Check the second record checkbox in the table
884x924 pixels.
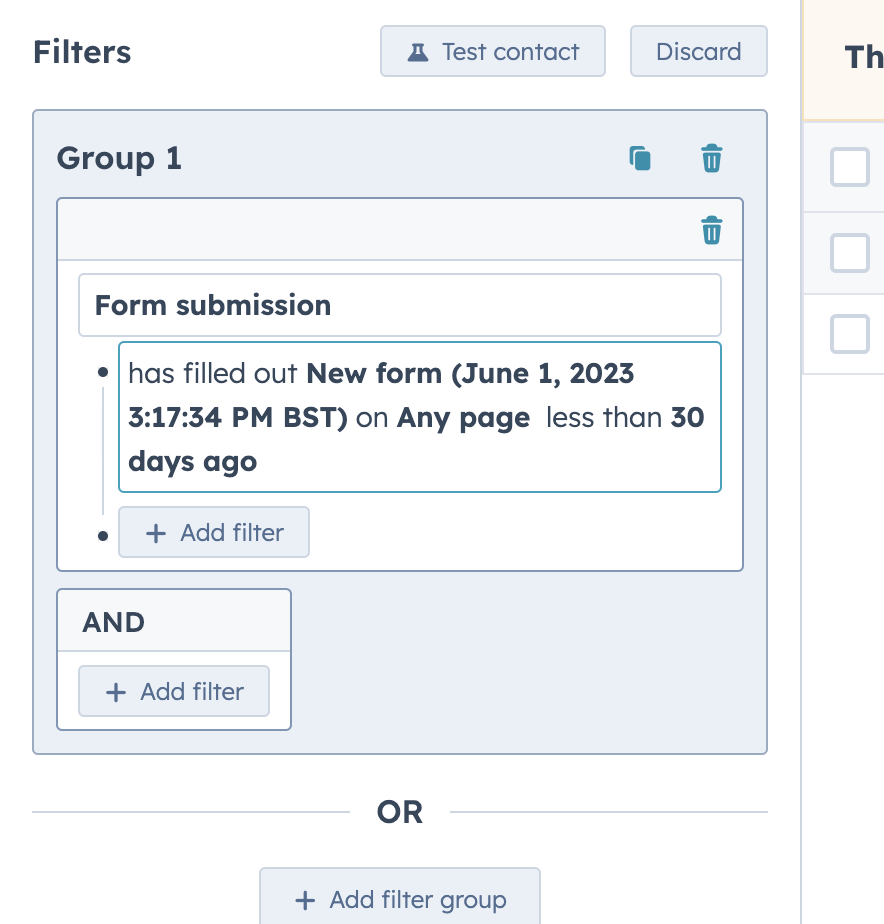(x=850, y=253)
